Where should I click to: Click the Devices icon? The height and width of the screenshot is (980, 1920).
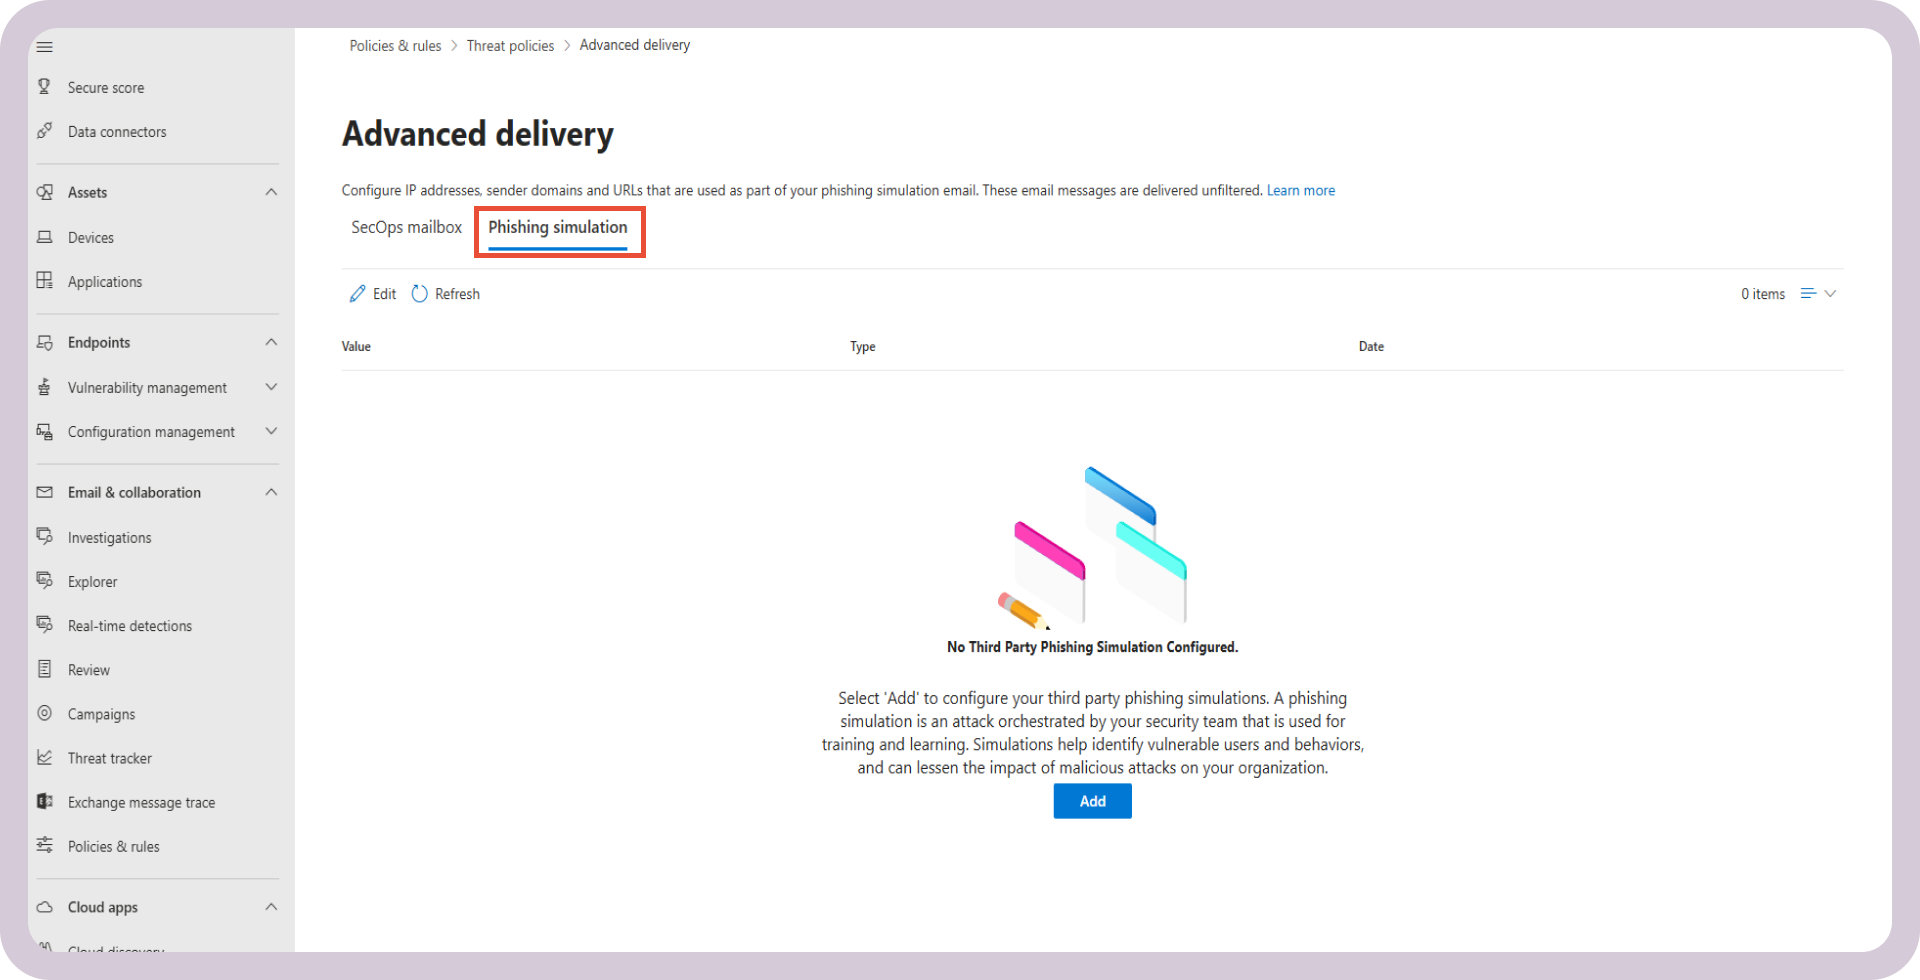click(44, 237)
